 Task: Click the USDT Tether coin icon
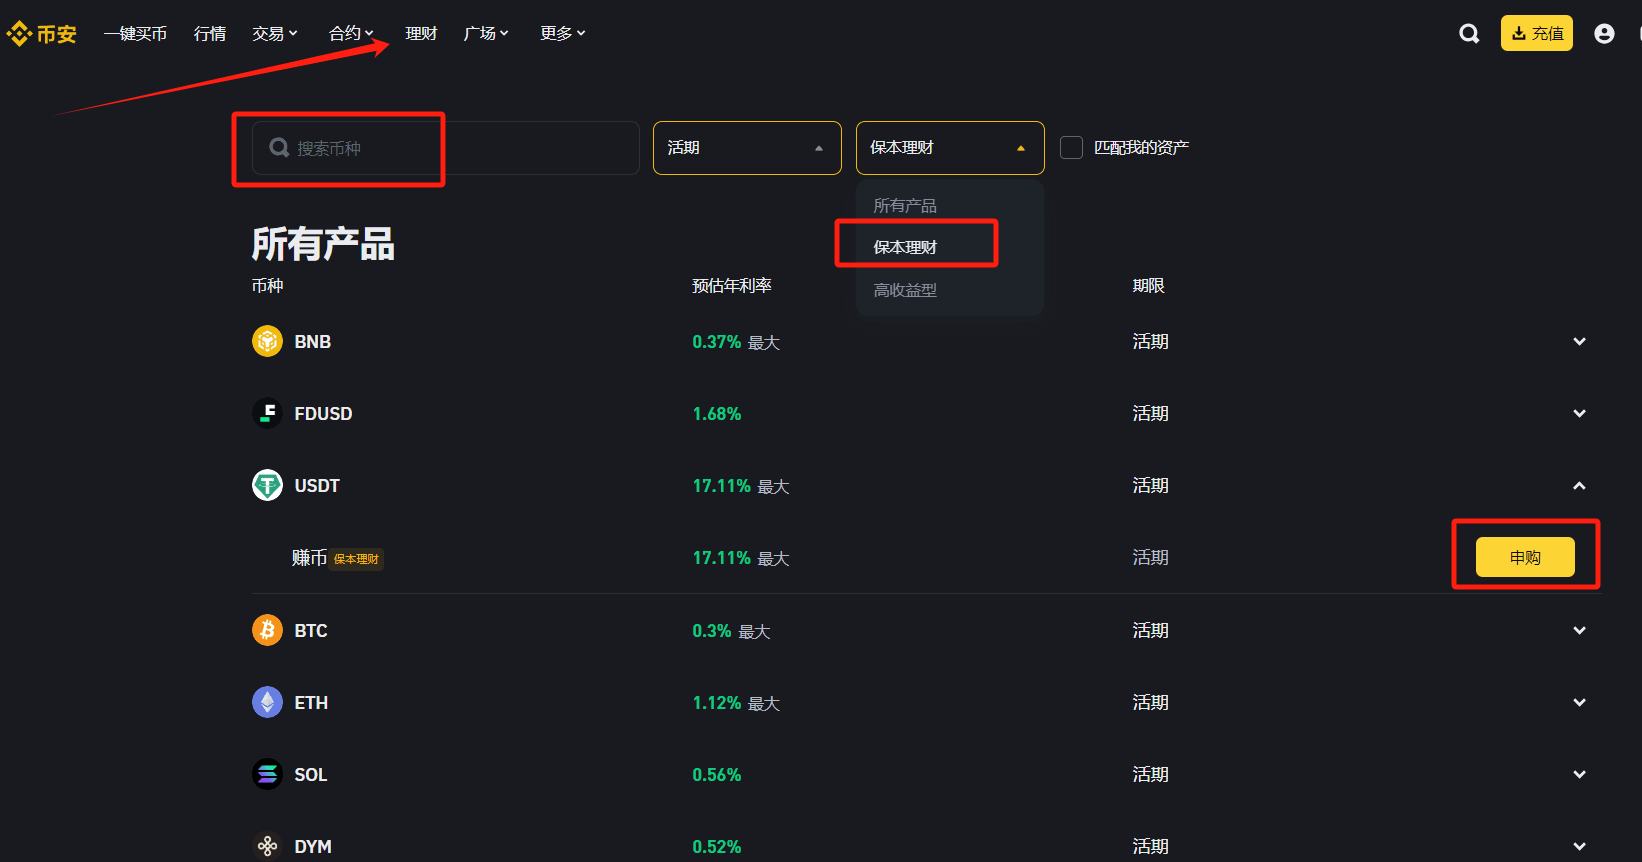click(x=267, y=485)
